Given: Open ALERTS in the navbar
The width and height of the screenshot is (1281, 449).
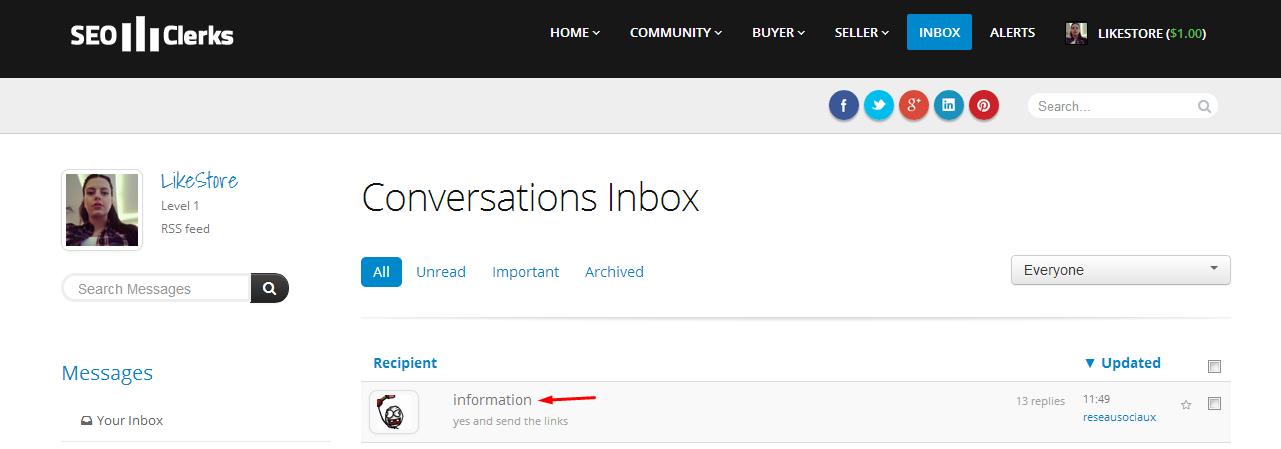Looking at the screenshot, I should point(1012,33).
